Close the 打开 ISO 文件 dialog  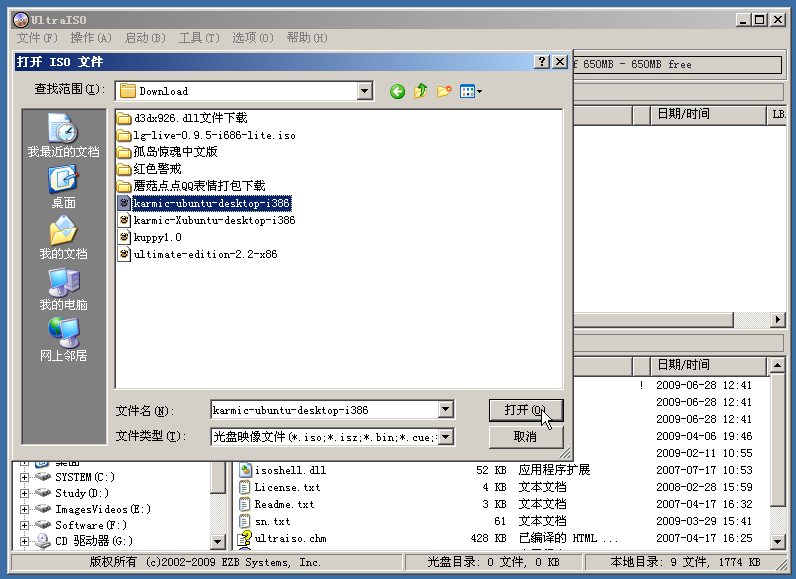(560, 62)
